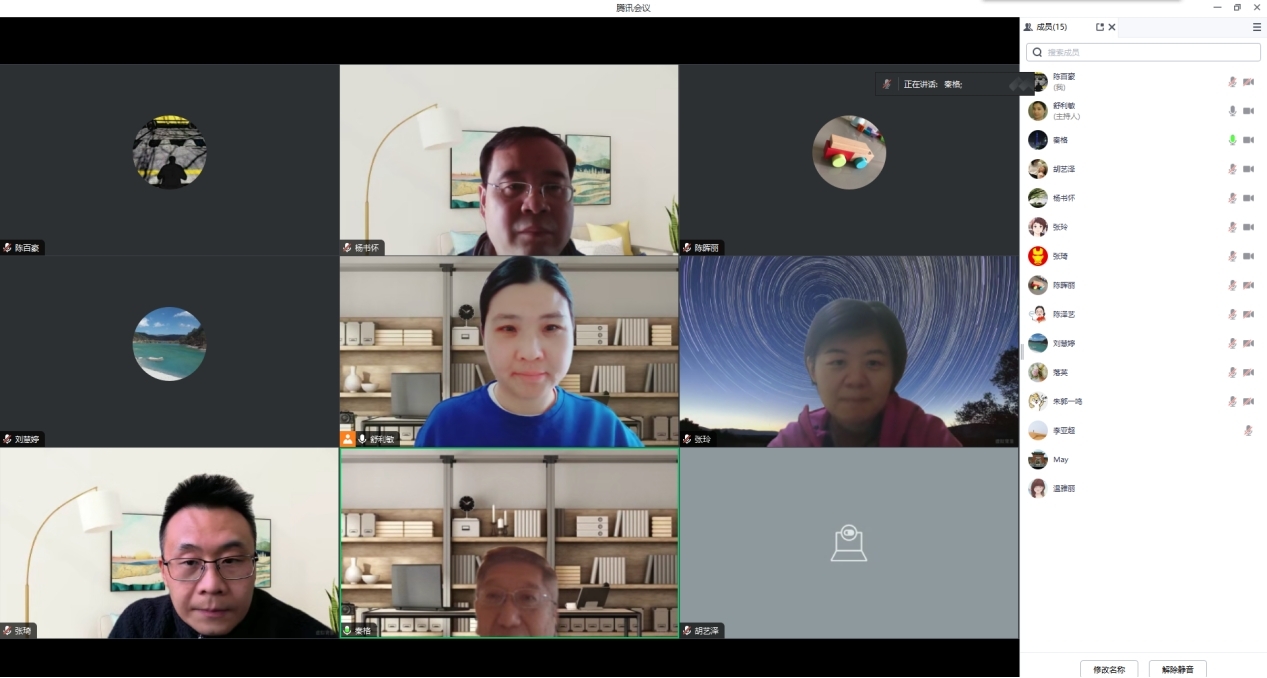Select member May in the list
Viewport: 1267px width, 678px height.
tap(1060, 460)
